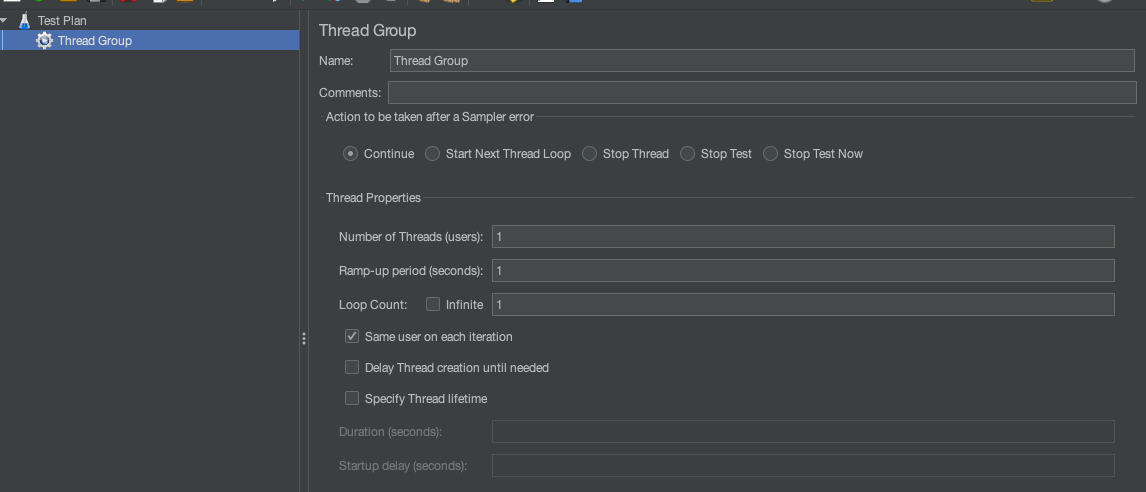Choose the Stop Thread radio button
Screen dimensions: 1146x492
(x=590, y=154)
